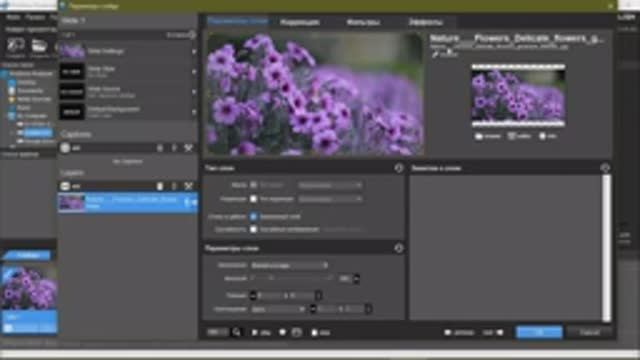640x360 pixels.
Task: Select slide thumbnail in main window slide list
Action: click(29, 288)
